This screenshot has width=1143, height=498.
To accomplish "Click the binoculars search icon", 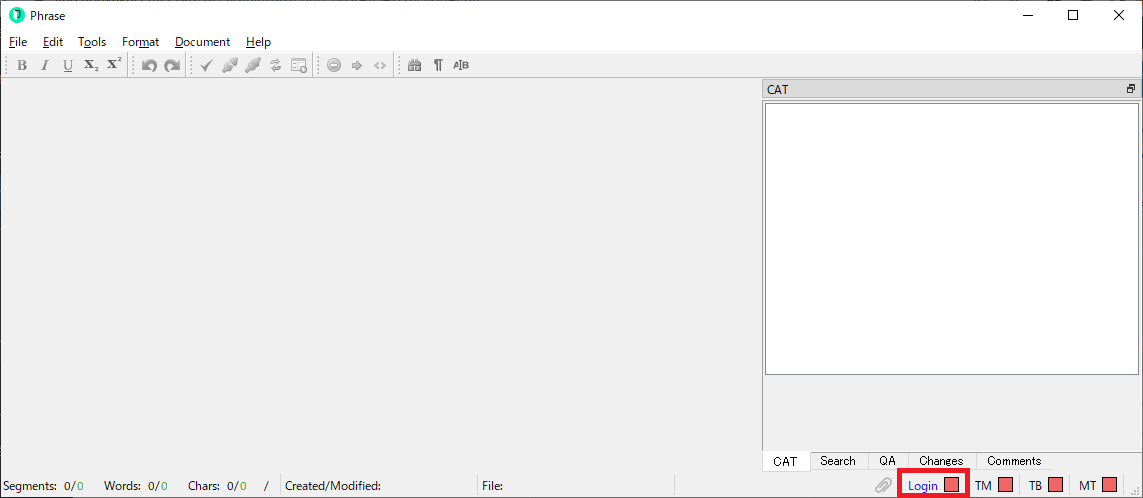I will pos(415,66).
